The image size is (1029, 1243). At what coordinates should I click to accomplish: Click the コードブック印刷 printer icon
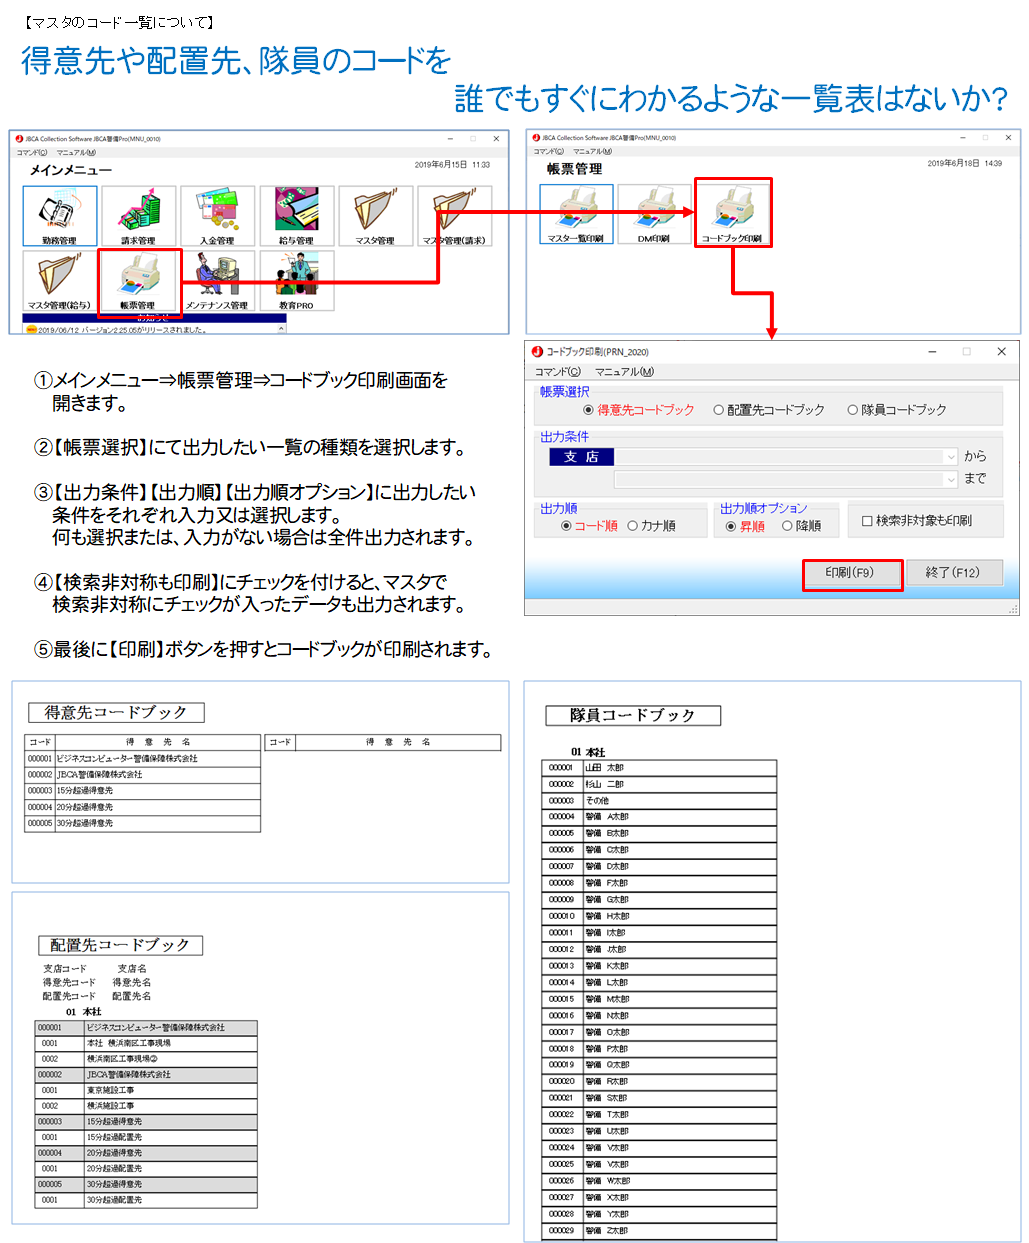coord(732,213)
